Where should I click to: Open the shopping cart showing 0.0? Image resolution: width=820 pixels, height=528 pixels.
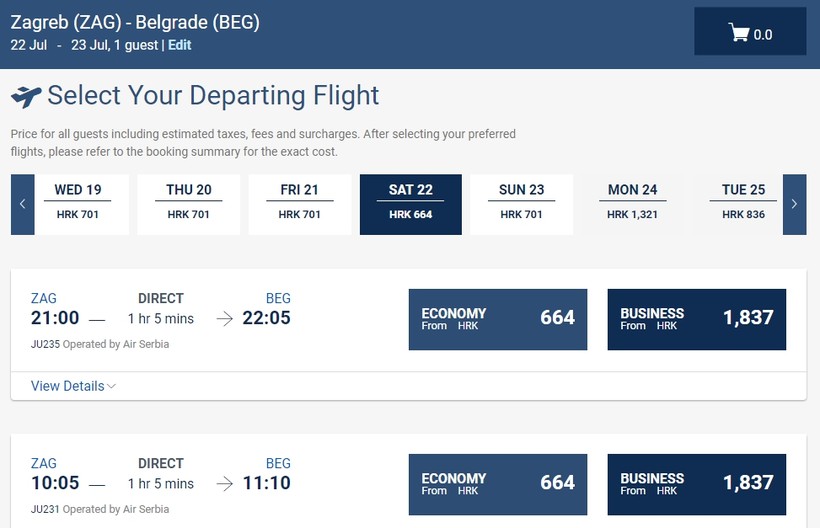pos(751,34)
